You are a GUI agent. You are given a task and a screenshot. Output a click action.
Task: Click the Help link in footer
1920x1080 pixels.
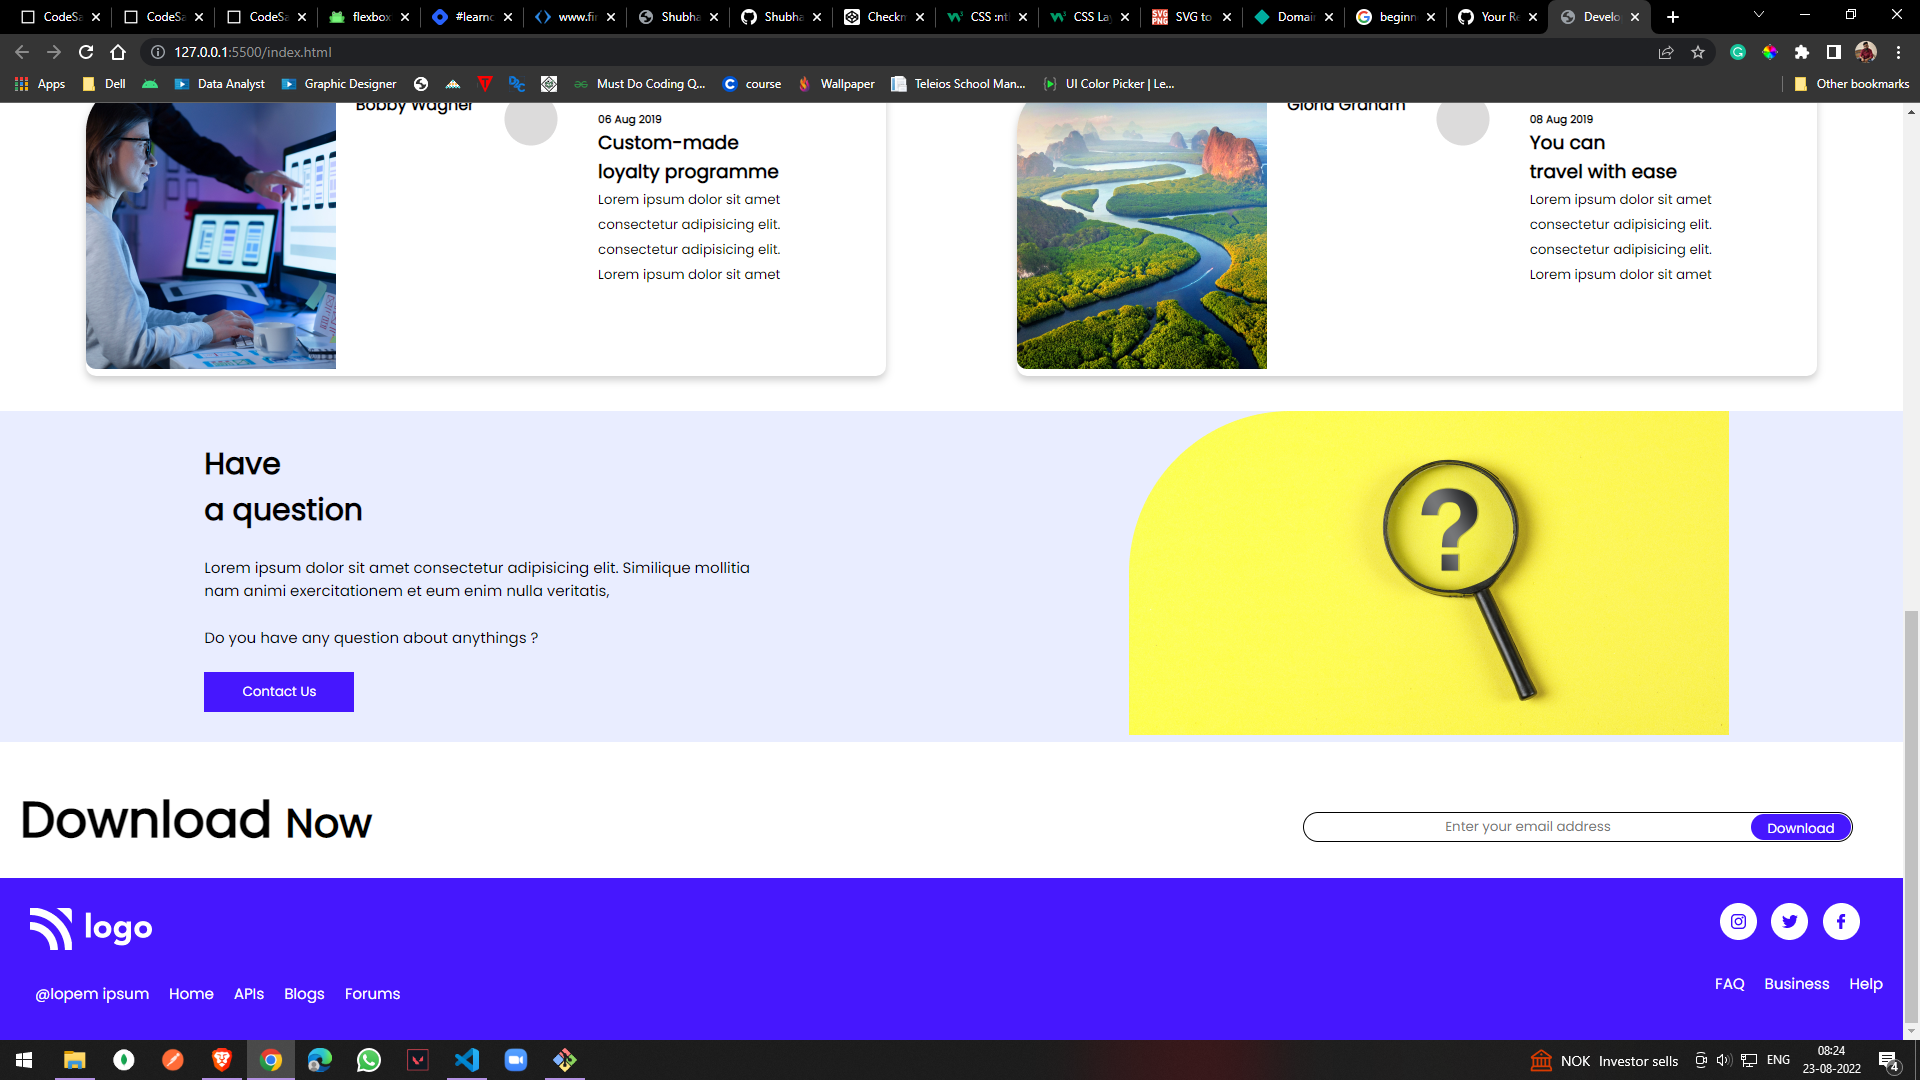pyautogui.click(x=1866, y=984)
